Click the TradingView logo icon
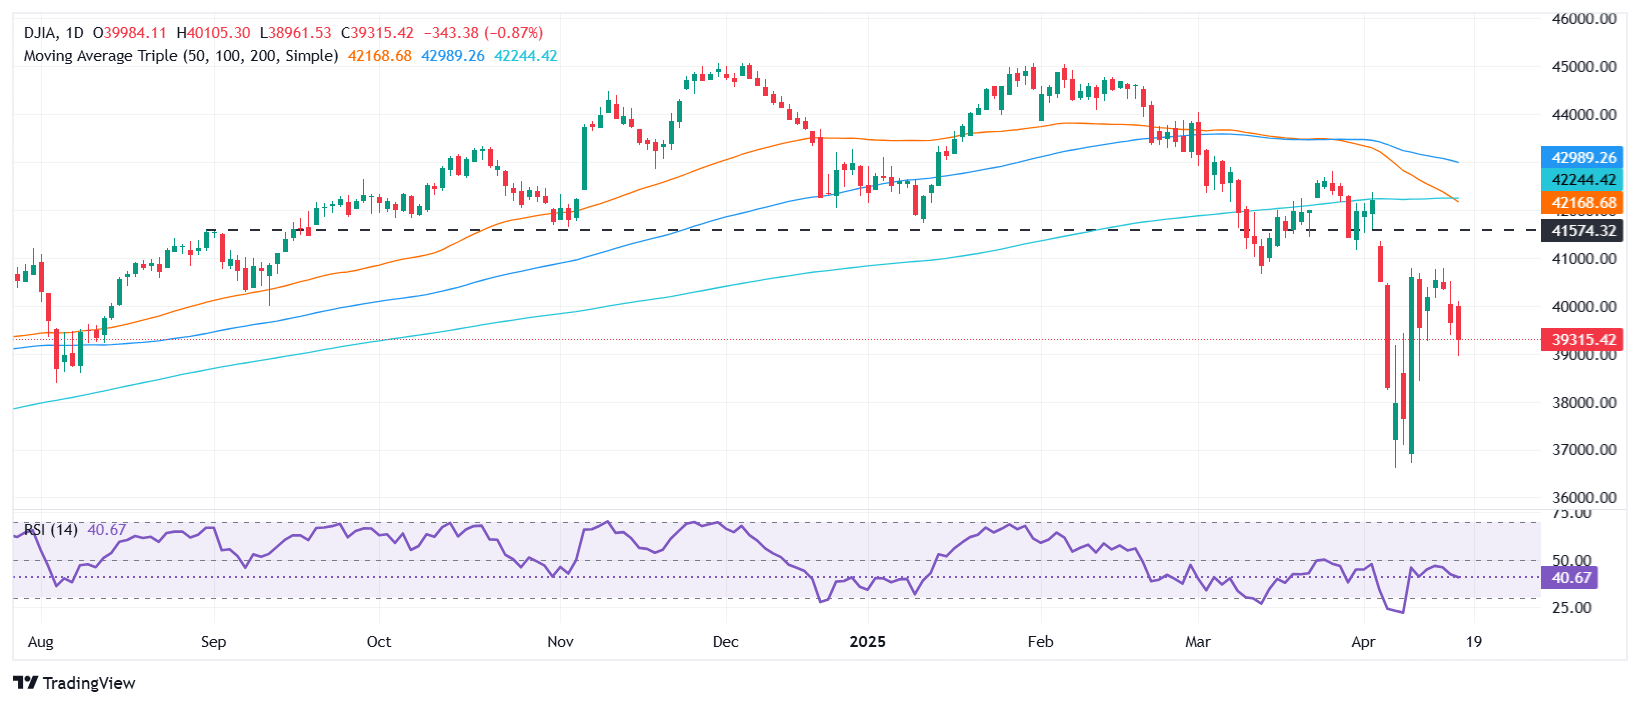Screen dimensions: 1640x706 click(x=26, y=683)
